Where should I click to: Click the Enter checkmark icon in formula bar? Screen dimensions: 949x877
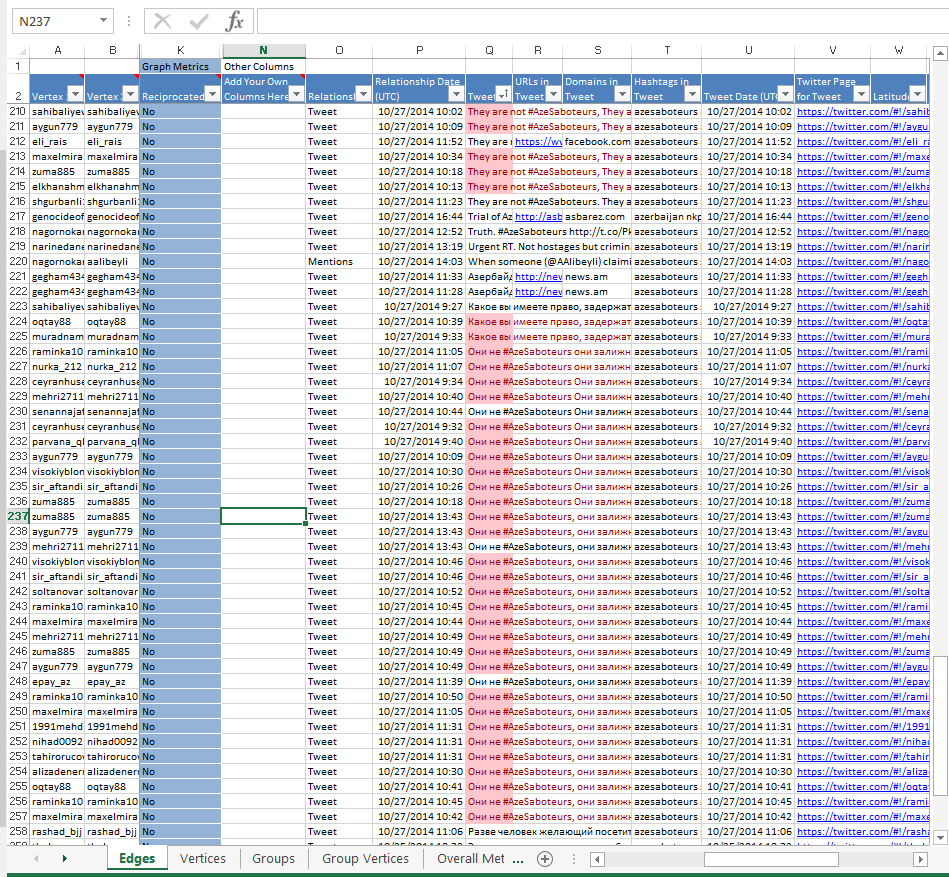[x=199, y=22]
